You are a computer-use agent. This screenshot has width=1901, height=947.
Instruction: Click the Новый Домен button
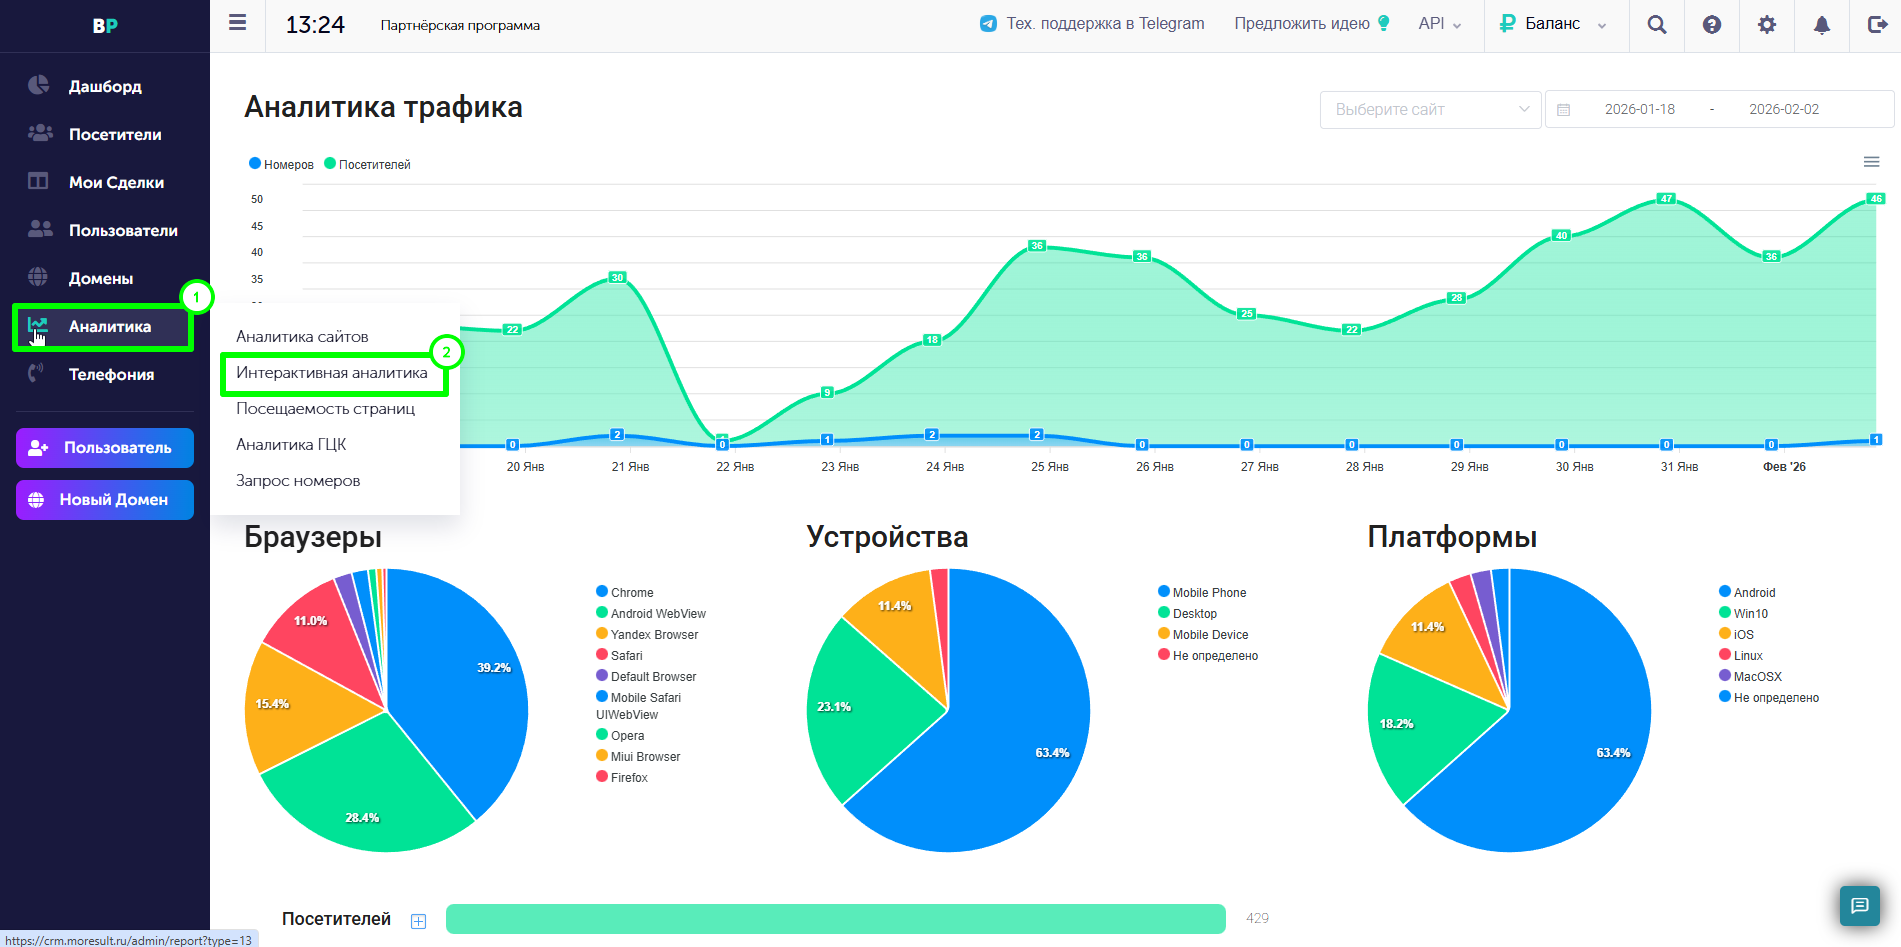click(105, 500)
